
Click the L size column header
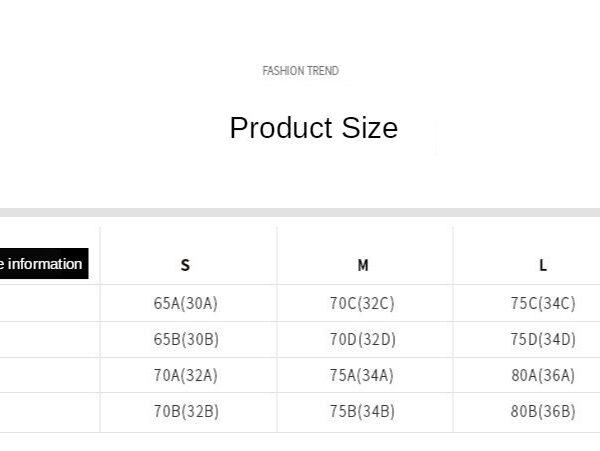(543, 265)
